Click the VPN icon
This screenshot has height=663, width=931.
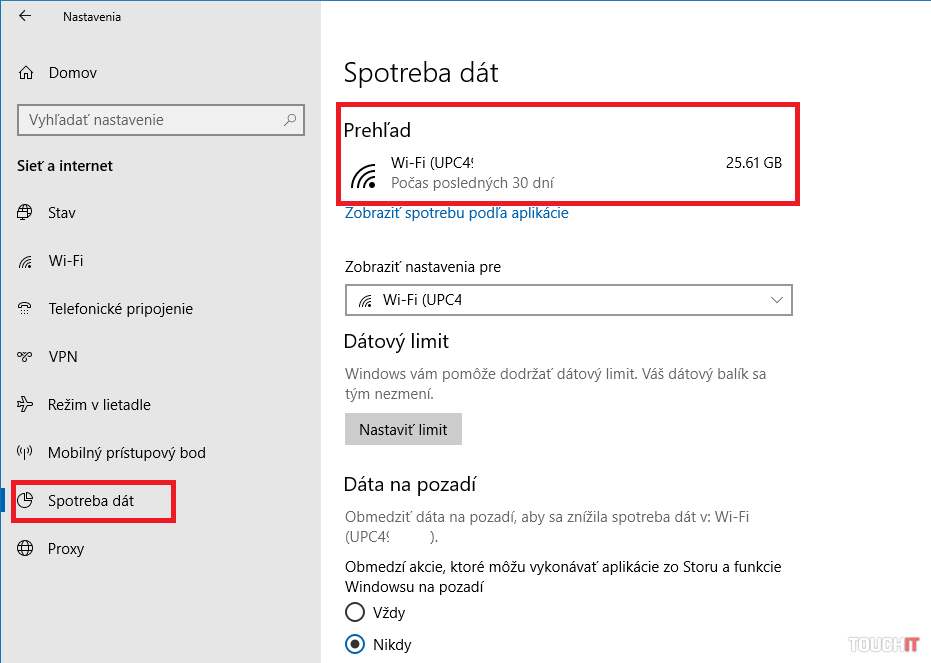coord(26,357)
